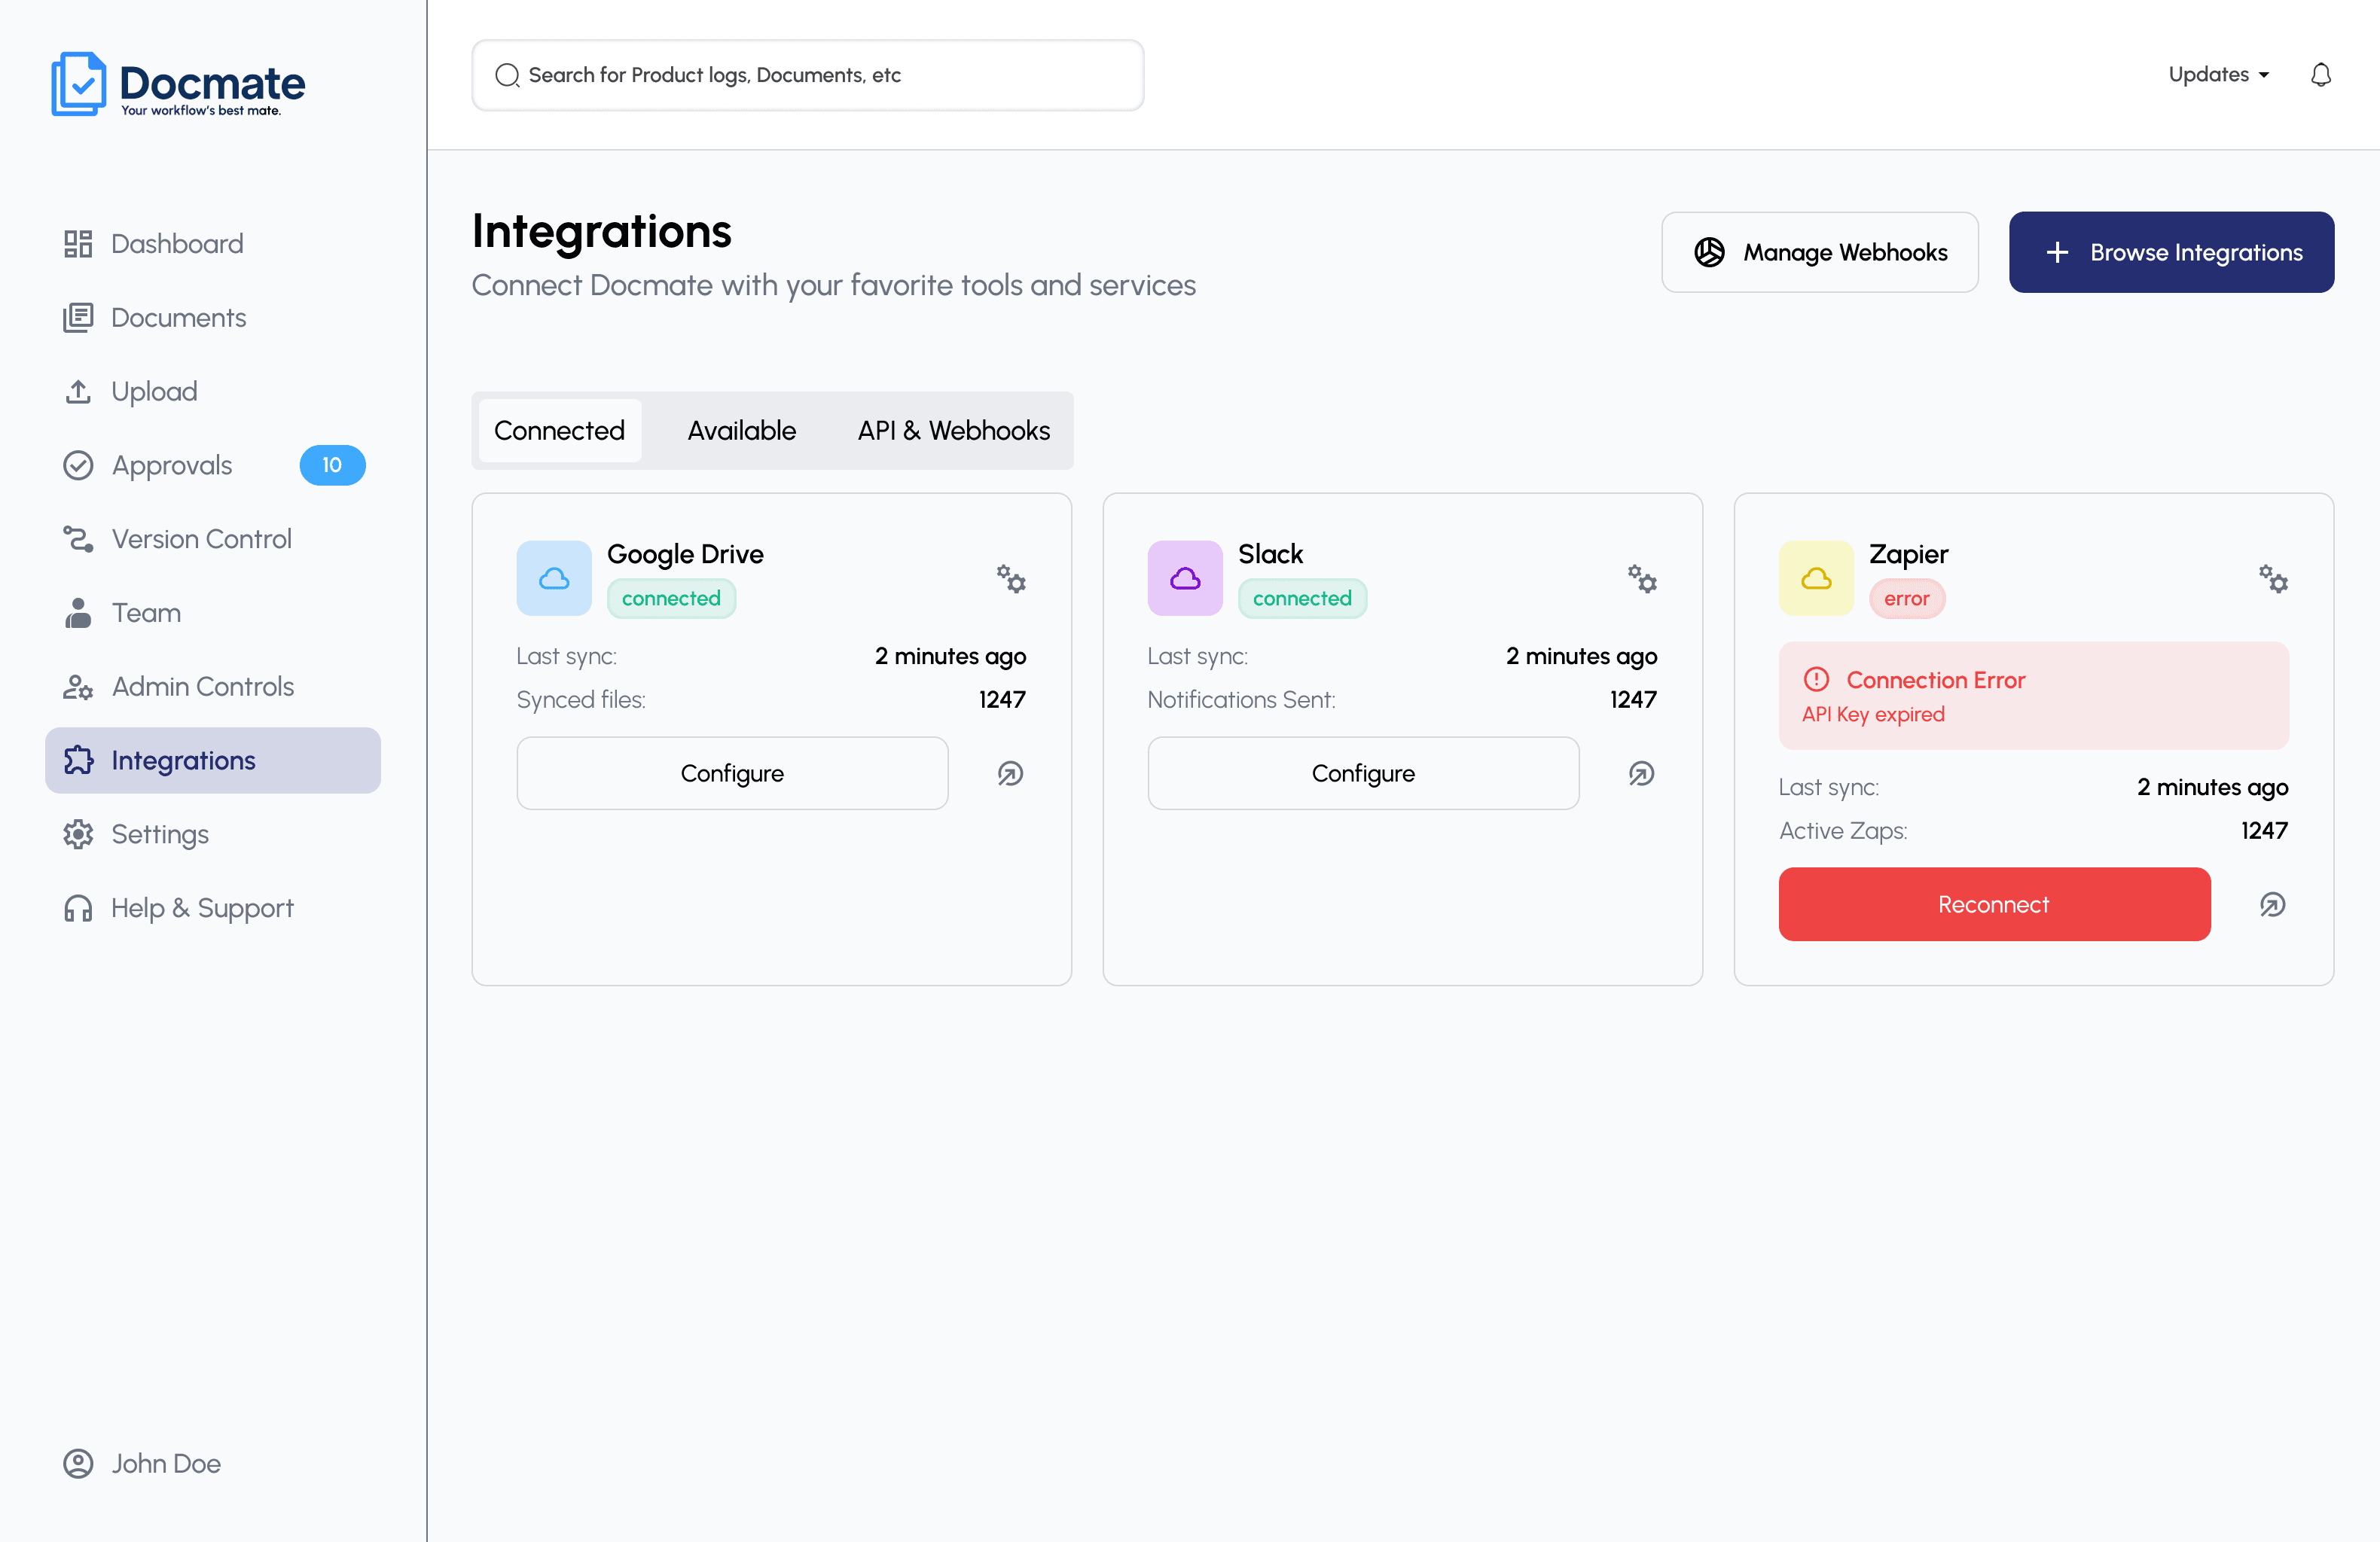Click 'Synced files:' label
The height and width of the screenshot is (1542, 2380).
pyautogui.click(x=581, y=699)
